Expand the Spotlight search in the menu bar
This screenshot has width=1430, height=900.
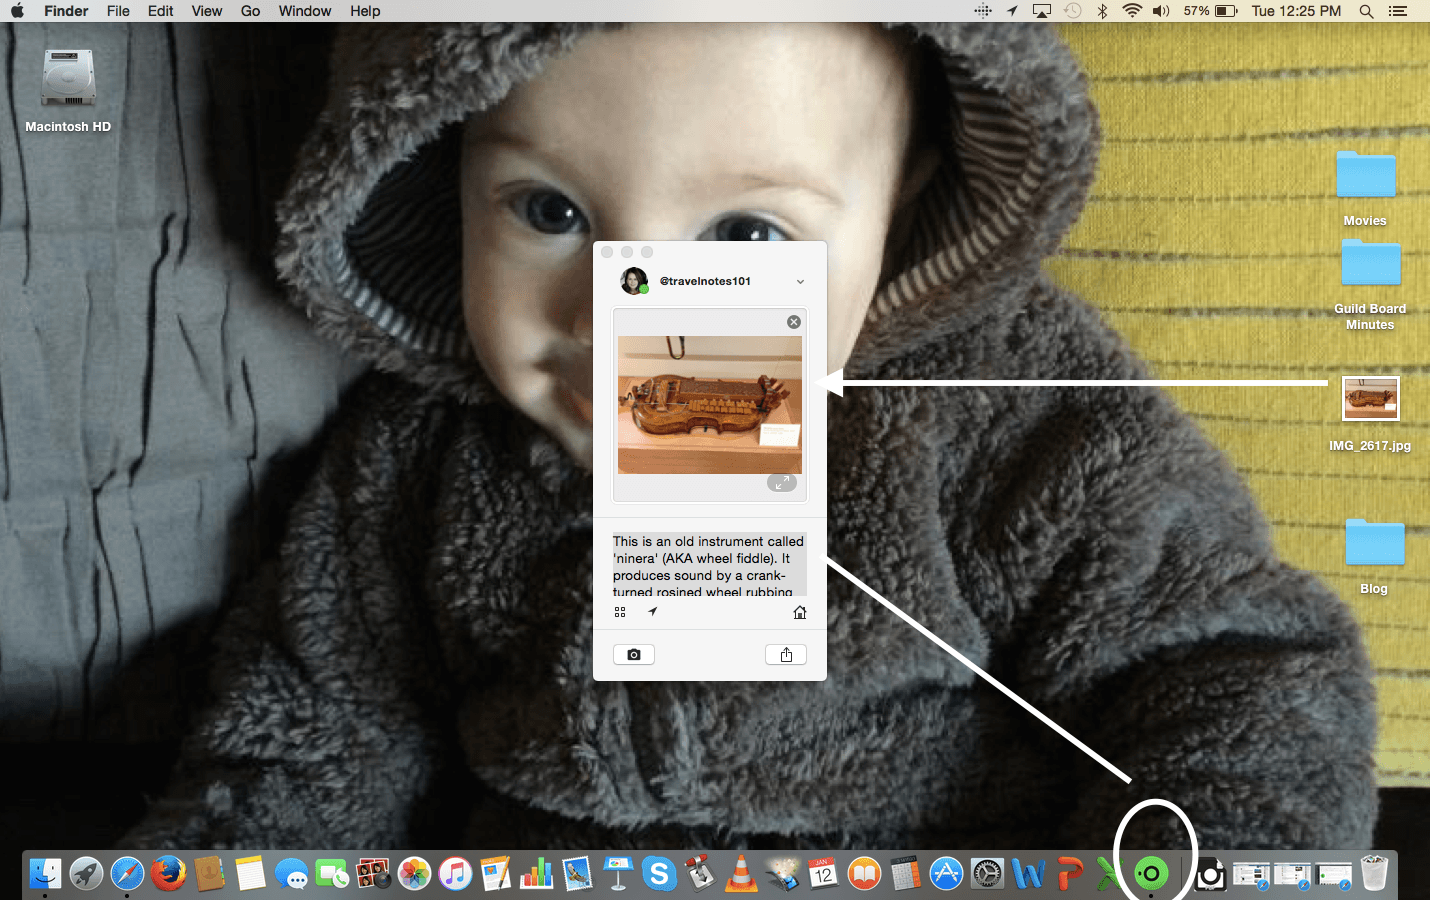1366,11
